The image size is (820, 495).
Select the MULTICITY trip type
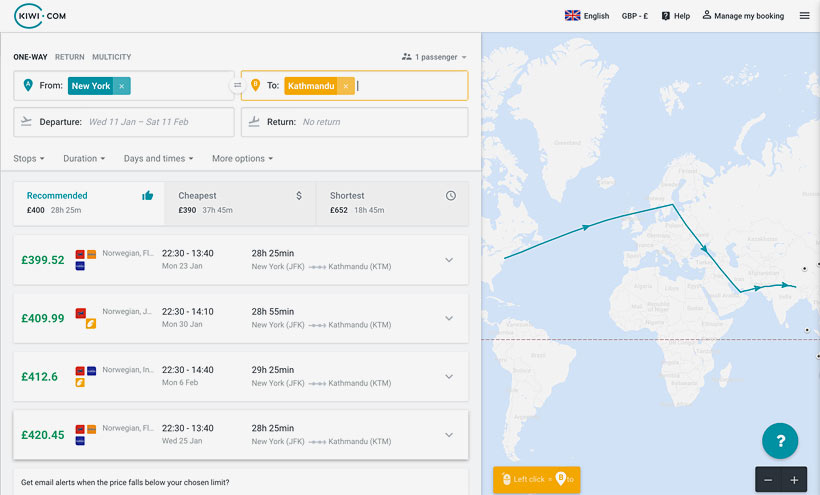click(111, 57)
